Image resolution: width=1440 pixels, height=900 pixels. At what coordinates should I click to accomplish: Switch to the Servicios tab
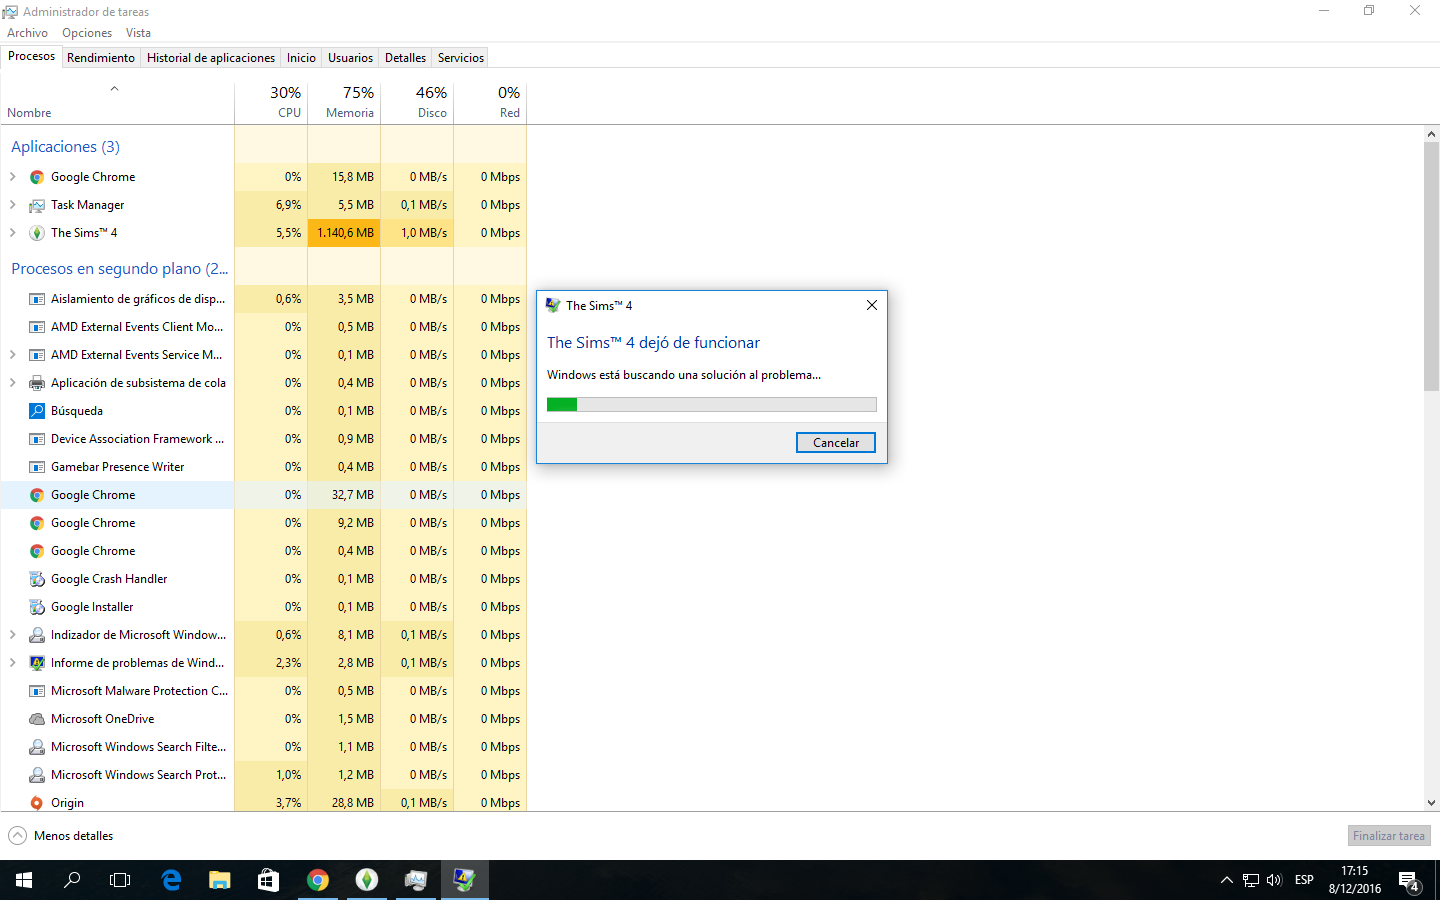tap(461, 58)
